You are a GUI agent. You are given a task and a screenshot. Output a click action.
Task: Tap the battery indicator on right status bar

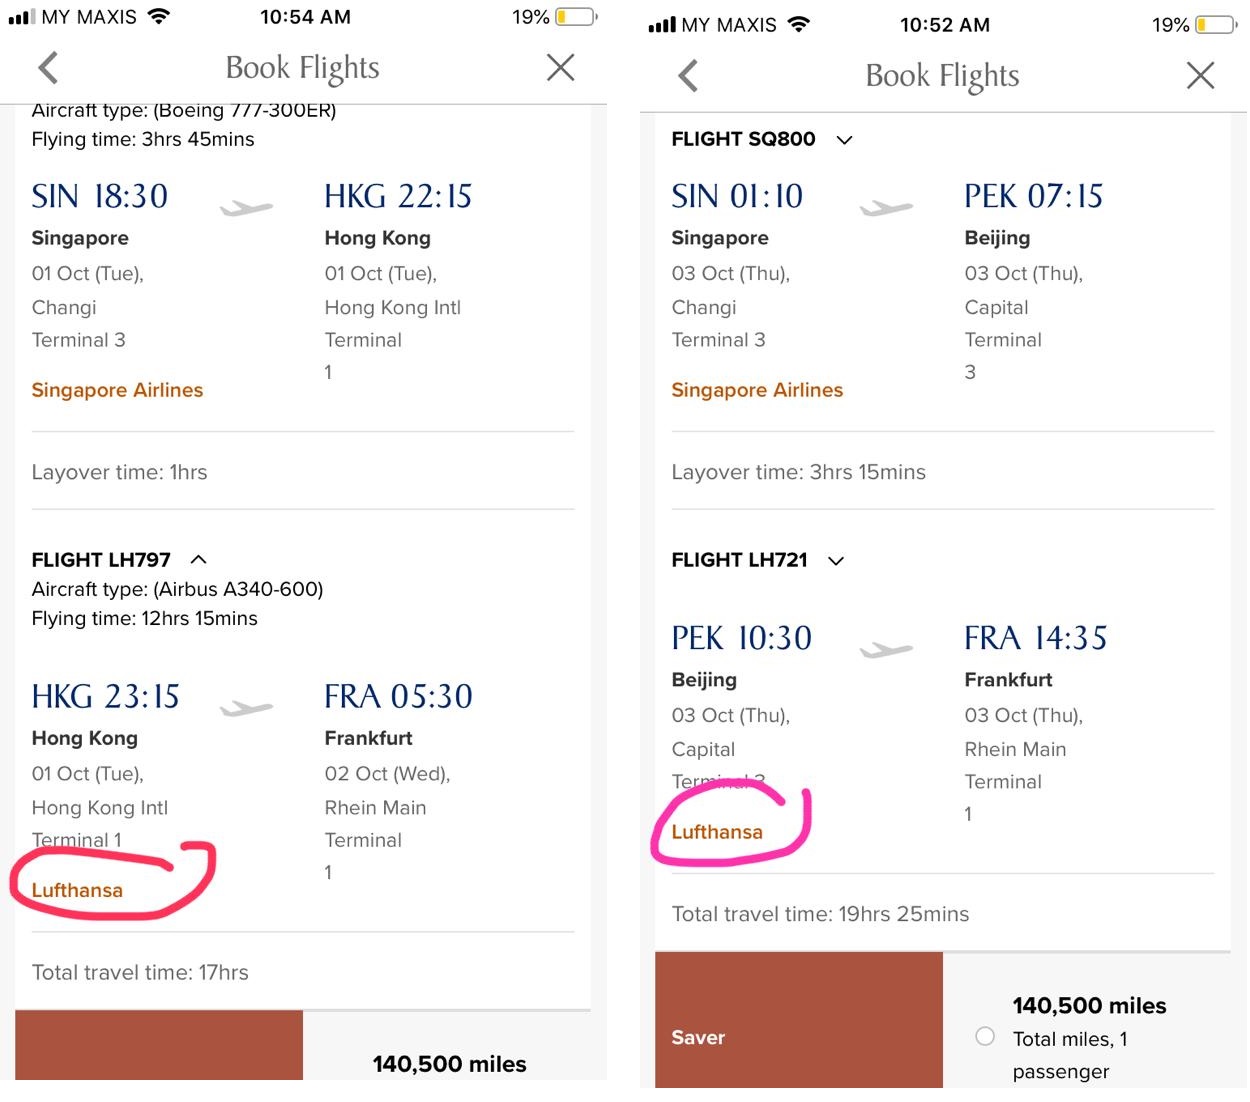point(1215,25)
